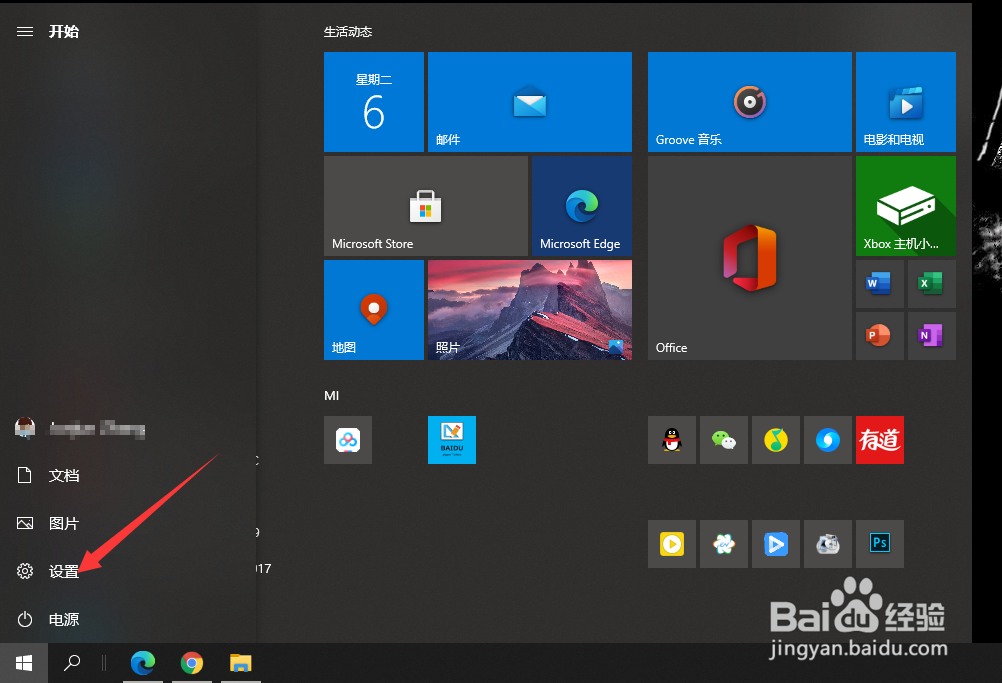Launch QQ penguin tile
This screenshot has width=1002, height=683.
[672, 440]
